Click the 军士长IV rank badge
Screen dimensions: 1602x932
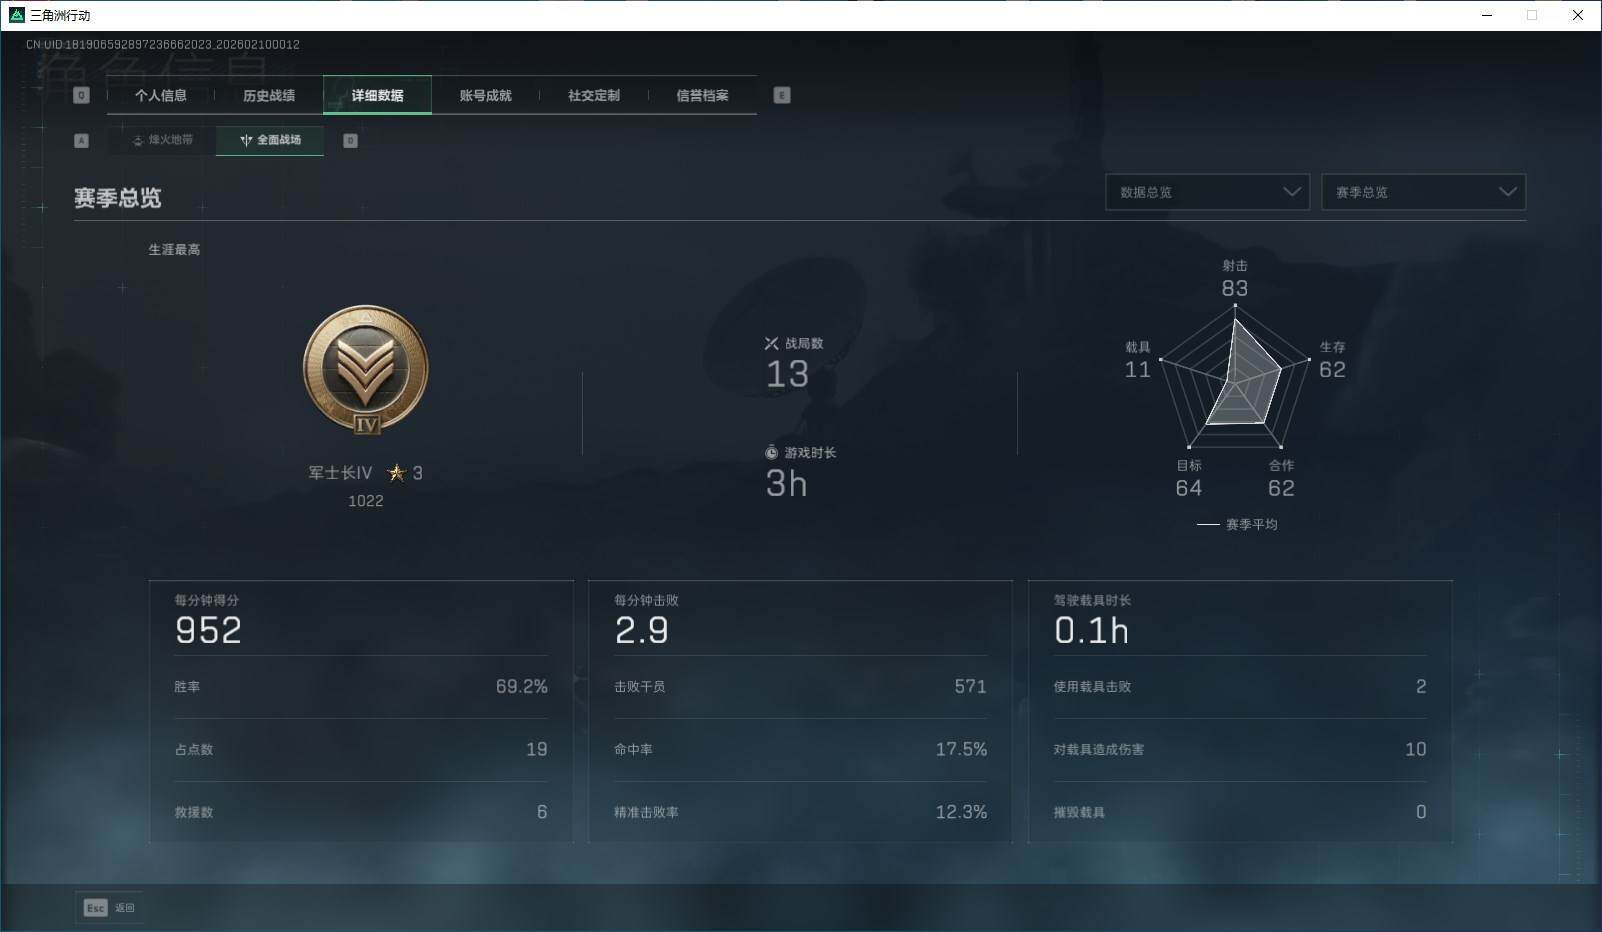coord(366,371)
